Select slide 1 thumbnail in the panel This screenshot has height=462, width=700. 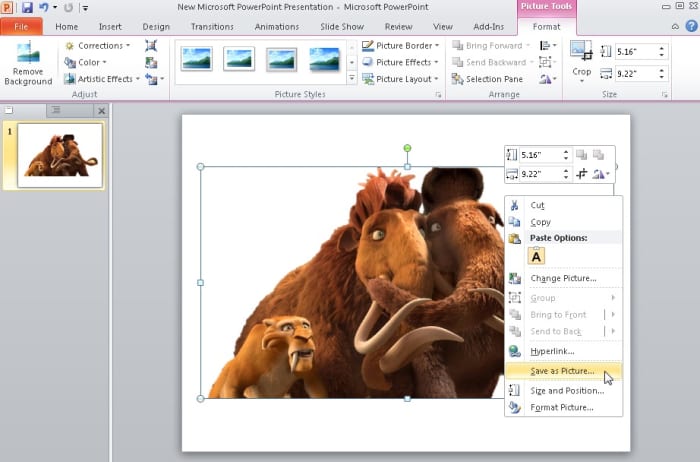click(60, 155)
